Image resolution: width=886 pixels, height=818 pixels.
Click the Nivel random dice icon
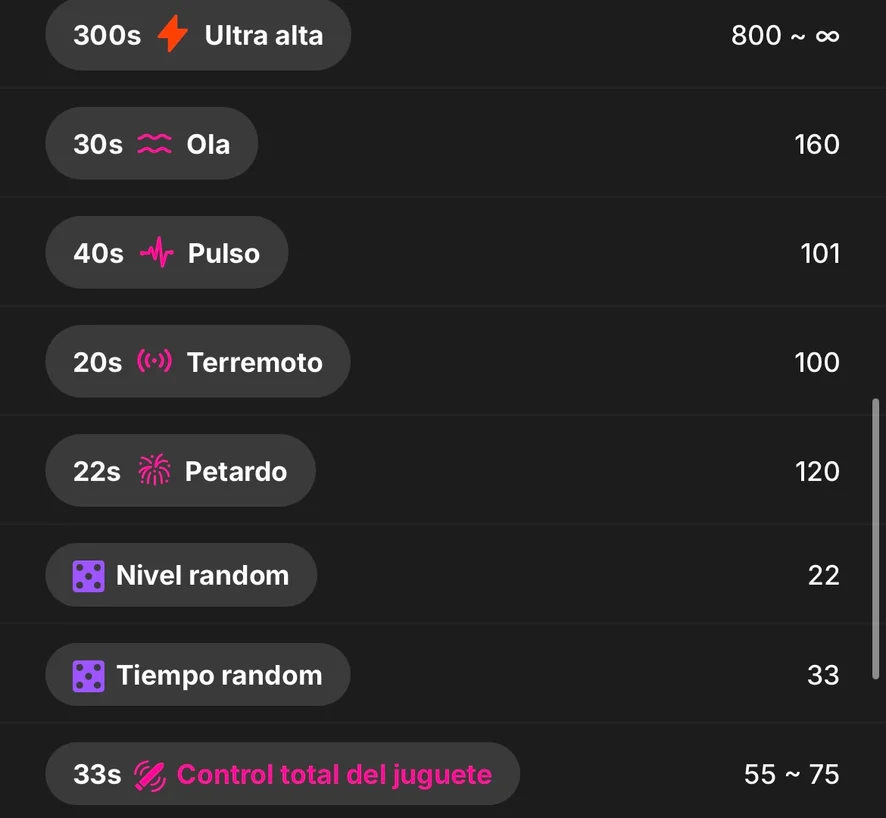(x=89, y=576)
